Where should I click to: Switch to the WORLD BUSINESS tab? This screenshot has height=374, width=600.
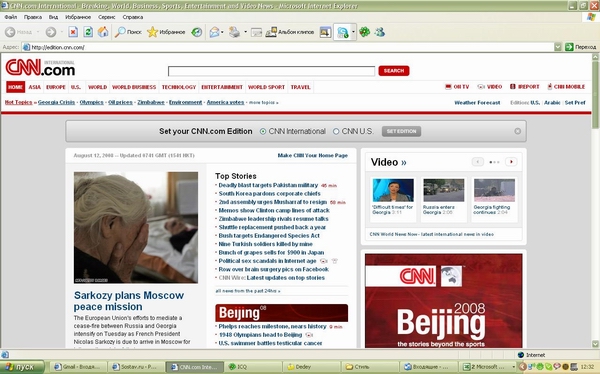point(134,87)
